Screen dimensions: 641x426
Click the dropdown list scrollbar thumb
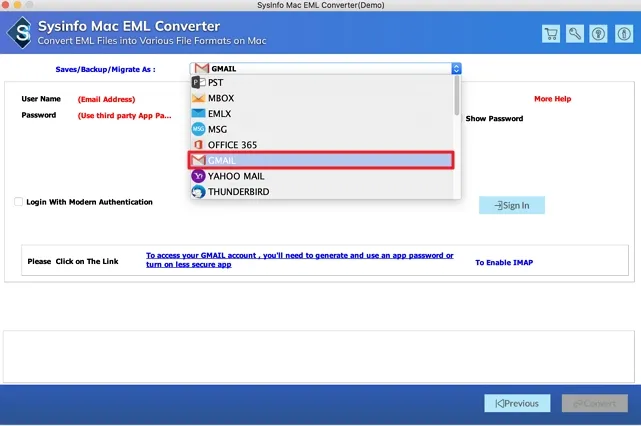pos(457,96)
